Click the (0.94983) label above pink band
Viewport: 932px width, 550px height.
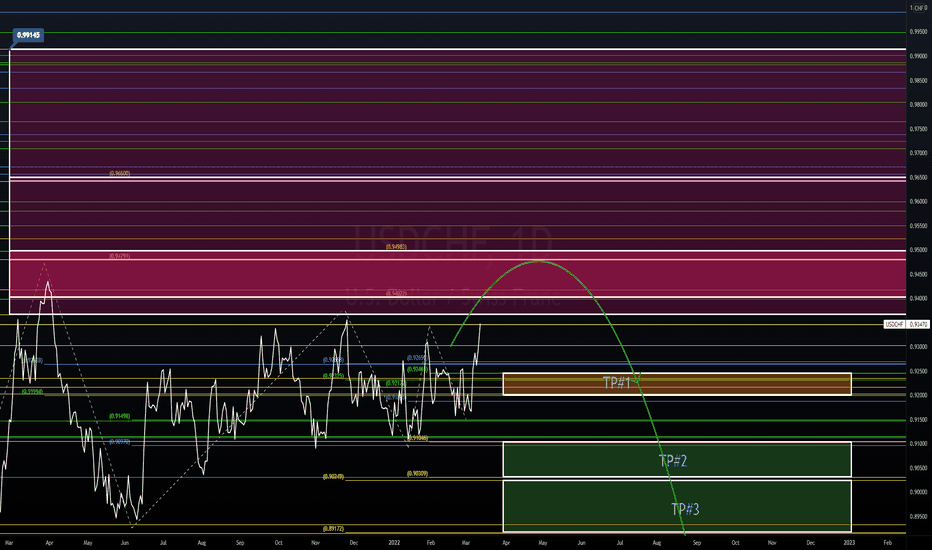pos(396,246)
